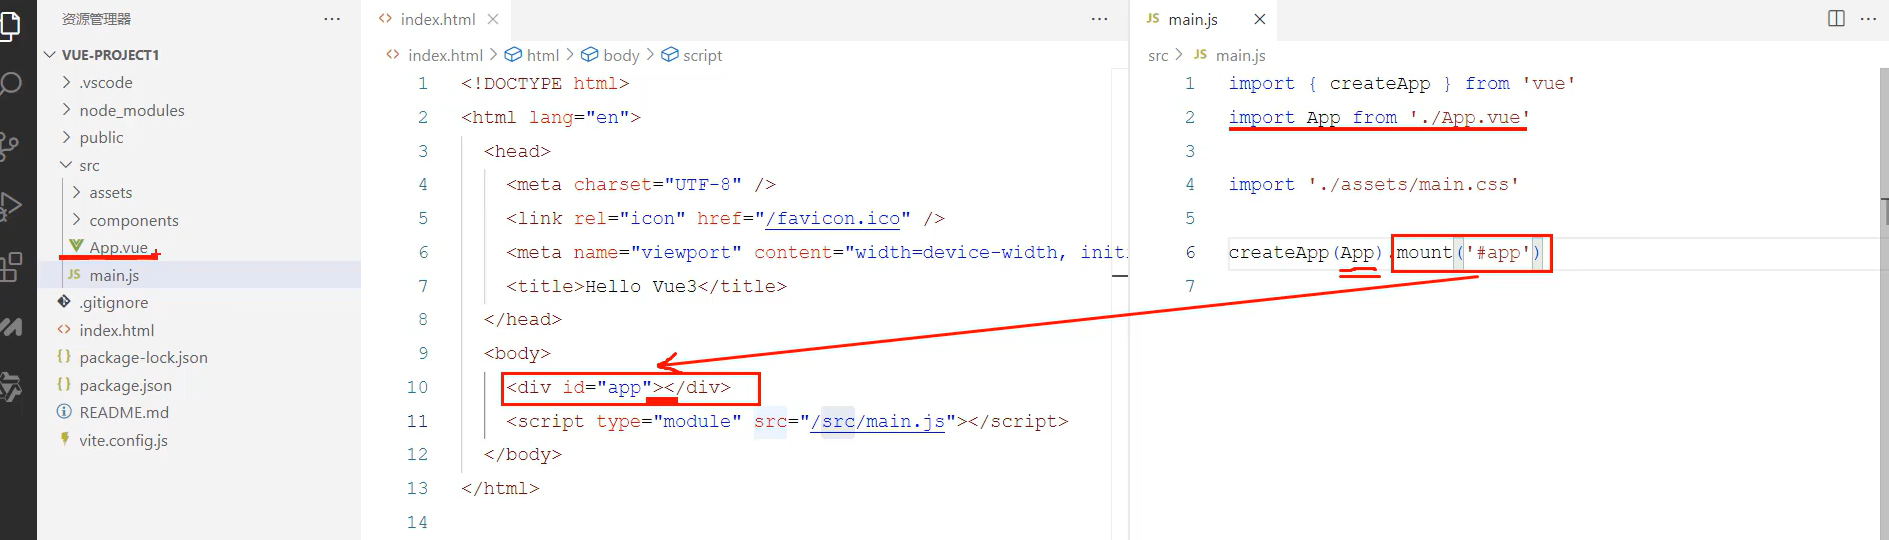Open the Run and Debug icon
1889x540 pixels.
(10, 207)
